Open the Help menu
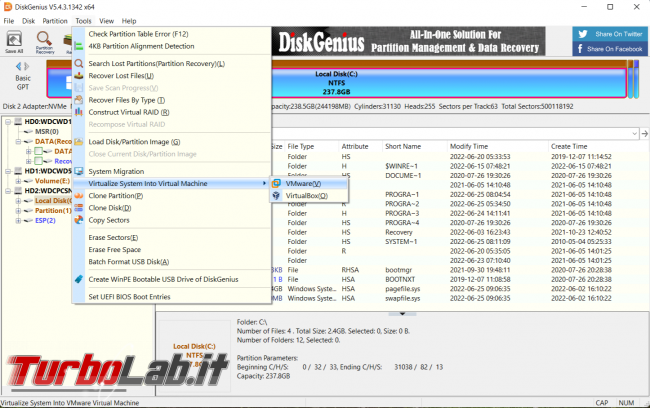 pyautogui.click(x=129, y=21)
